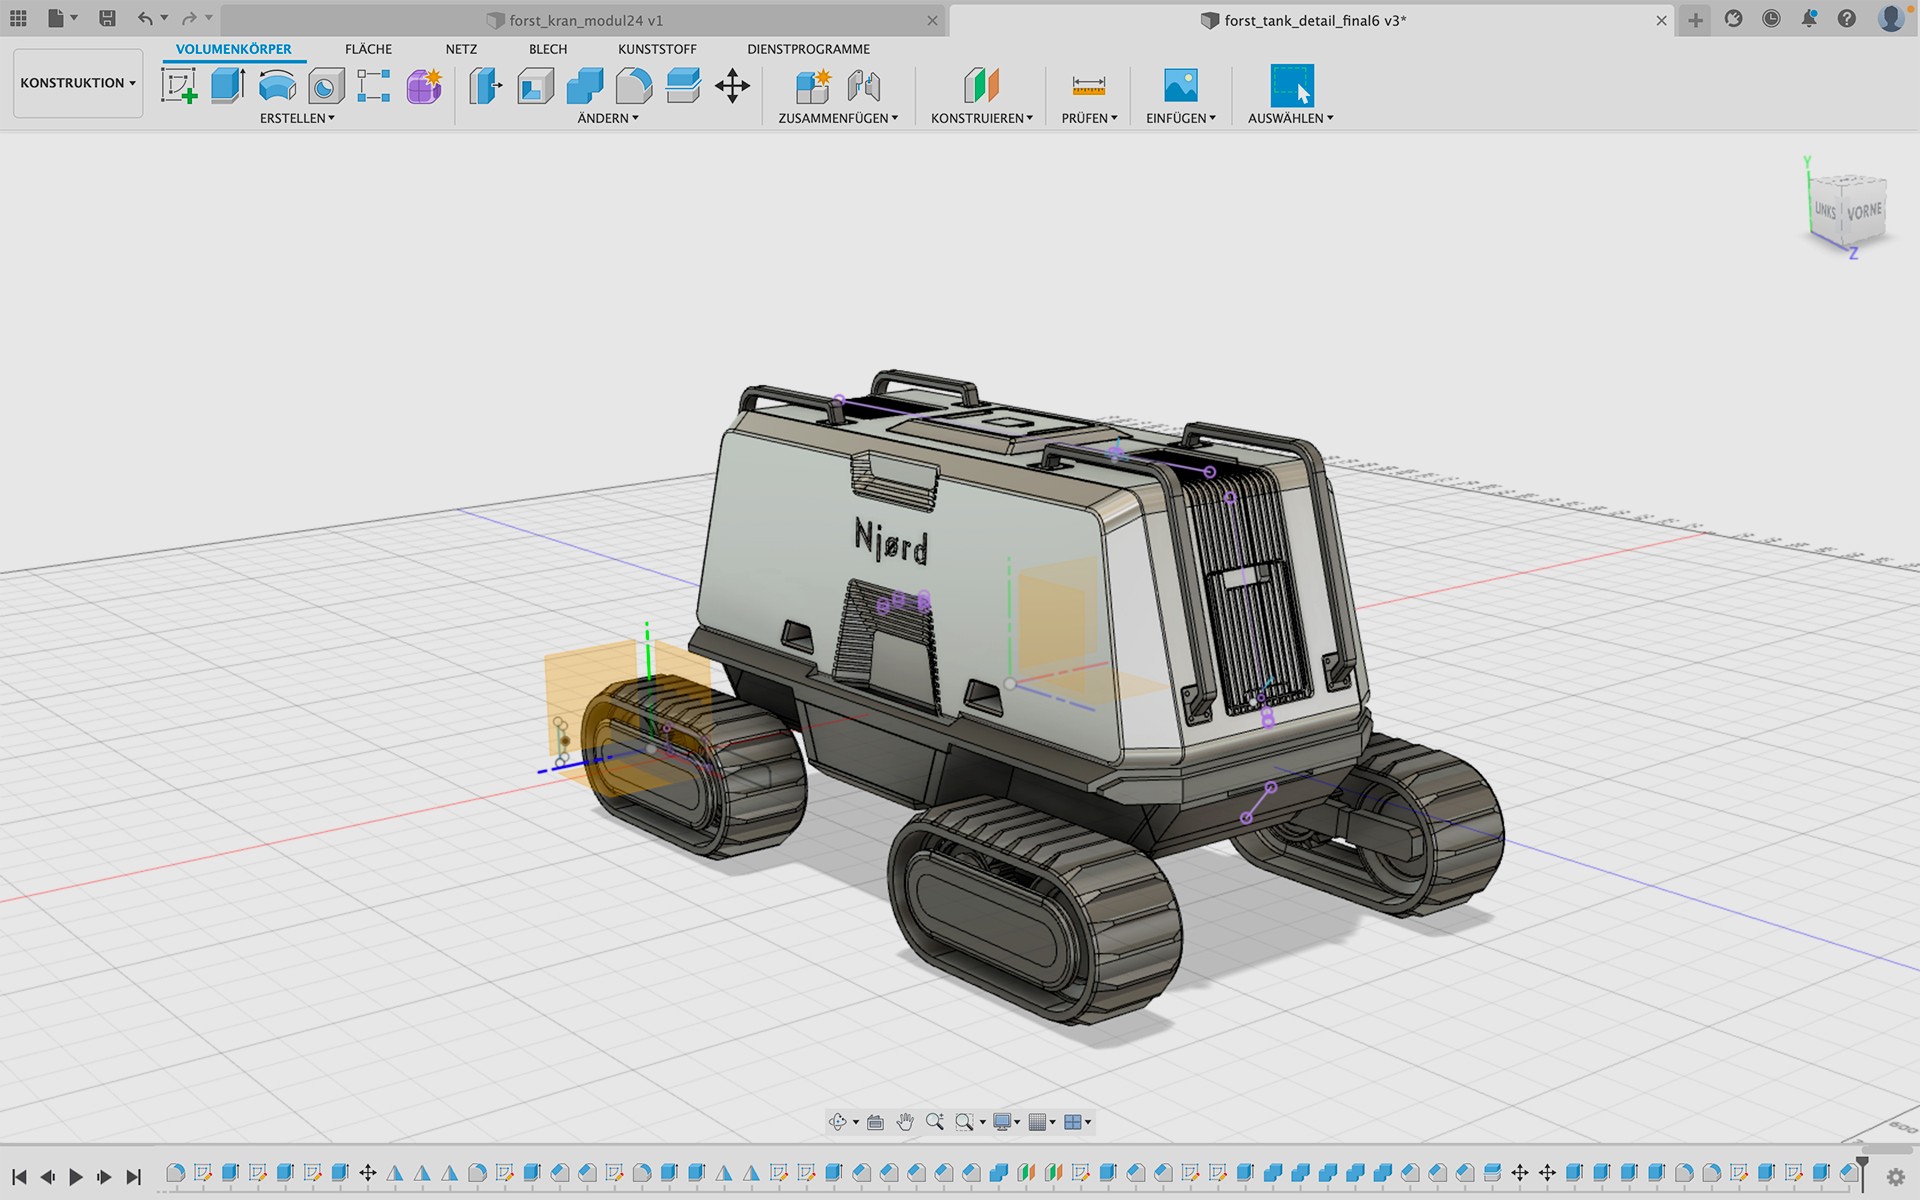Open the grid and snaps dropdown

(x=1042, y=1122)
